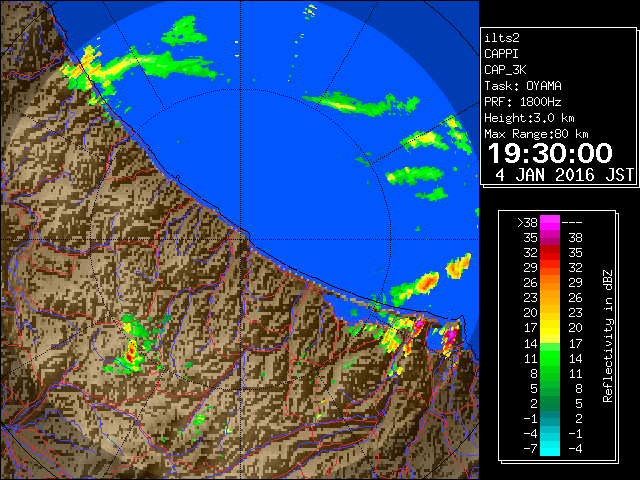This screenshot has width=640, height=480.
Task: Click the 'CAP_3K' label
Action: pos(505,70)
